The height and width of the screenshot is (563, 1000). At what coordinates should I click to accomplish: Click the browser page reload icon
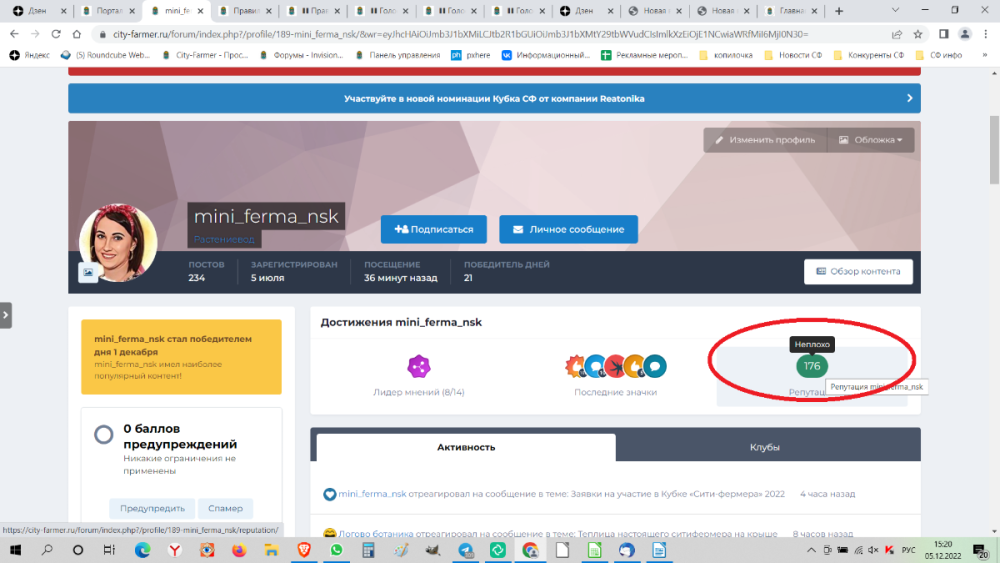pos(57,34)
